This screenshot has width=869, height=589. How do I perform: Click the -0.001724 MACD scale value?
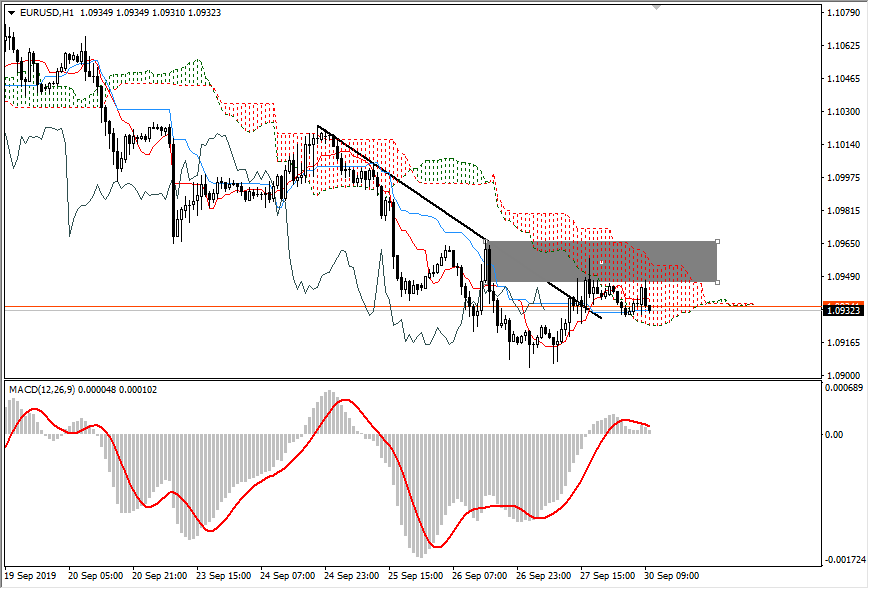[x=845, y=559]
